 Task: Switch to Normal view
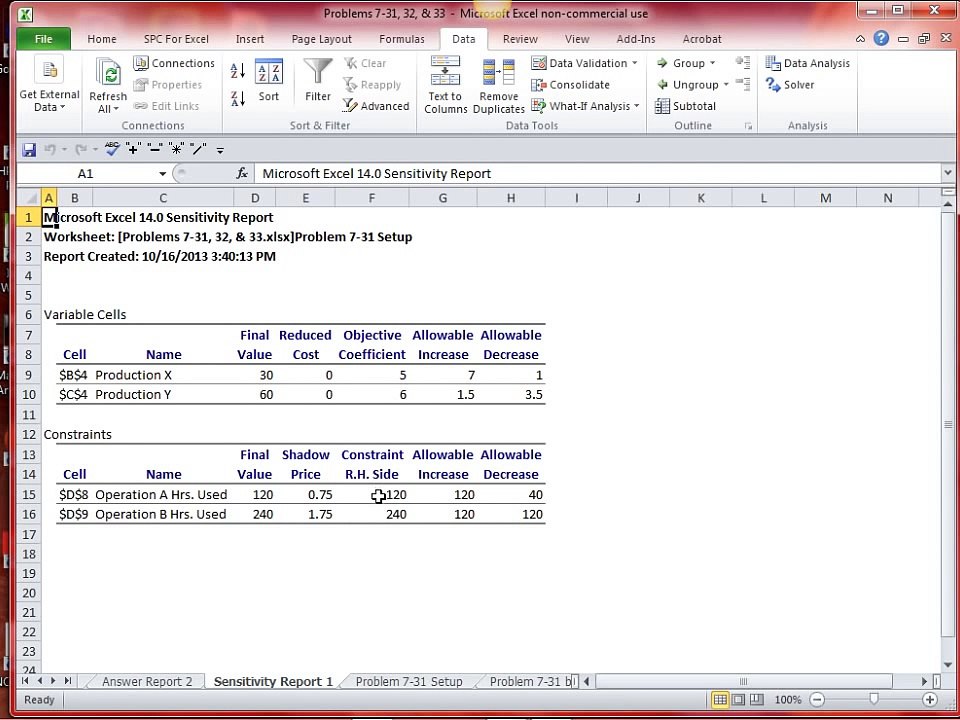pyautogui.click(x=720, y=699)
